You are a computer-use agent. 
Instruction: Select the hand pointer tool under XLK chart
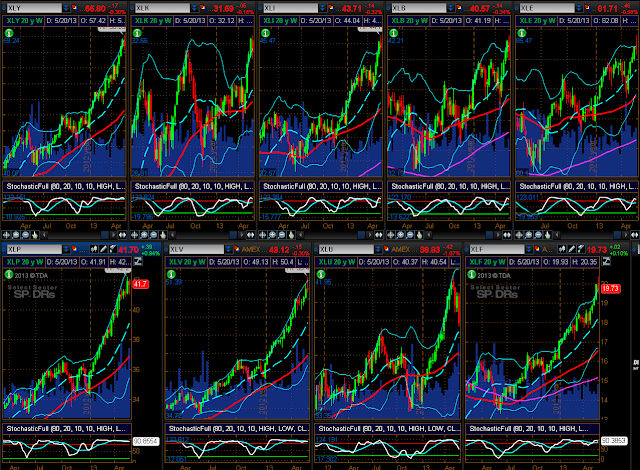(x=163, y=235)
